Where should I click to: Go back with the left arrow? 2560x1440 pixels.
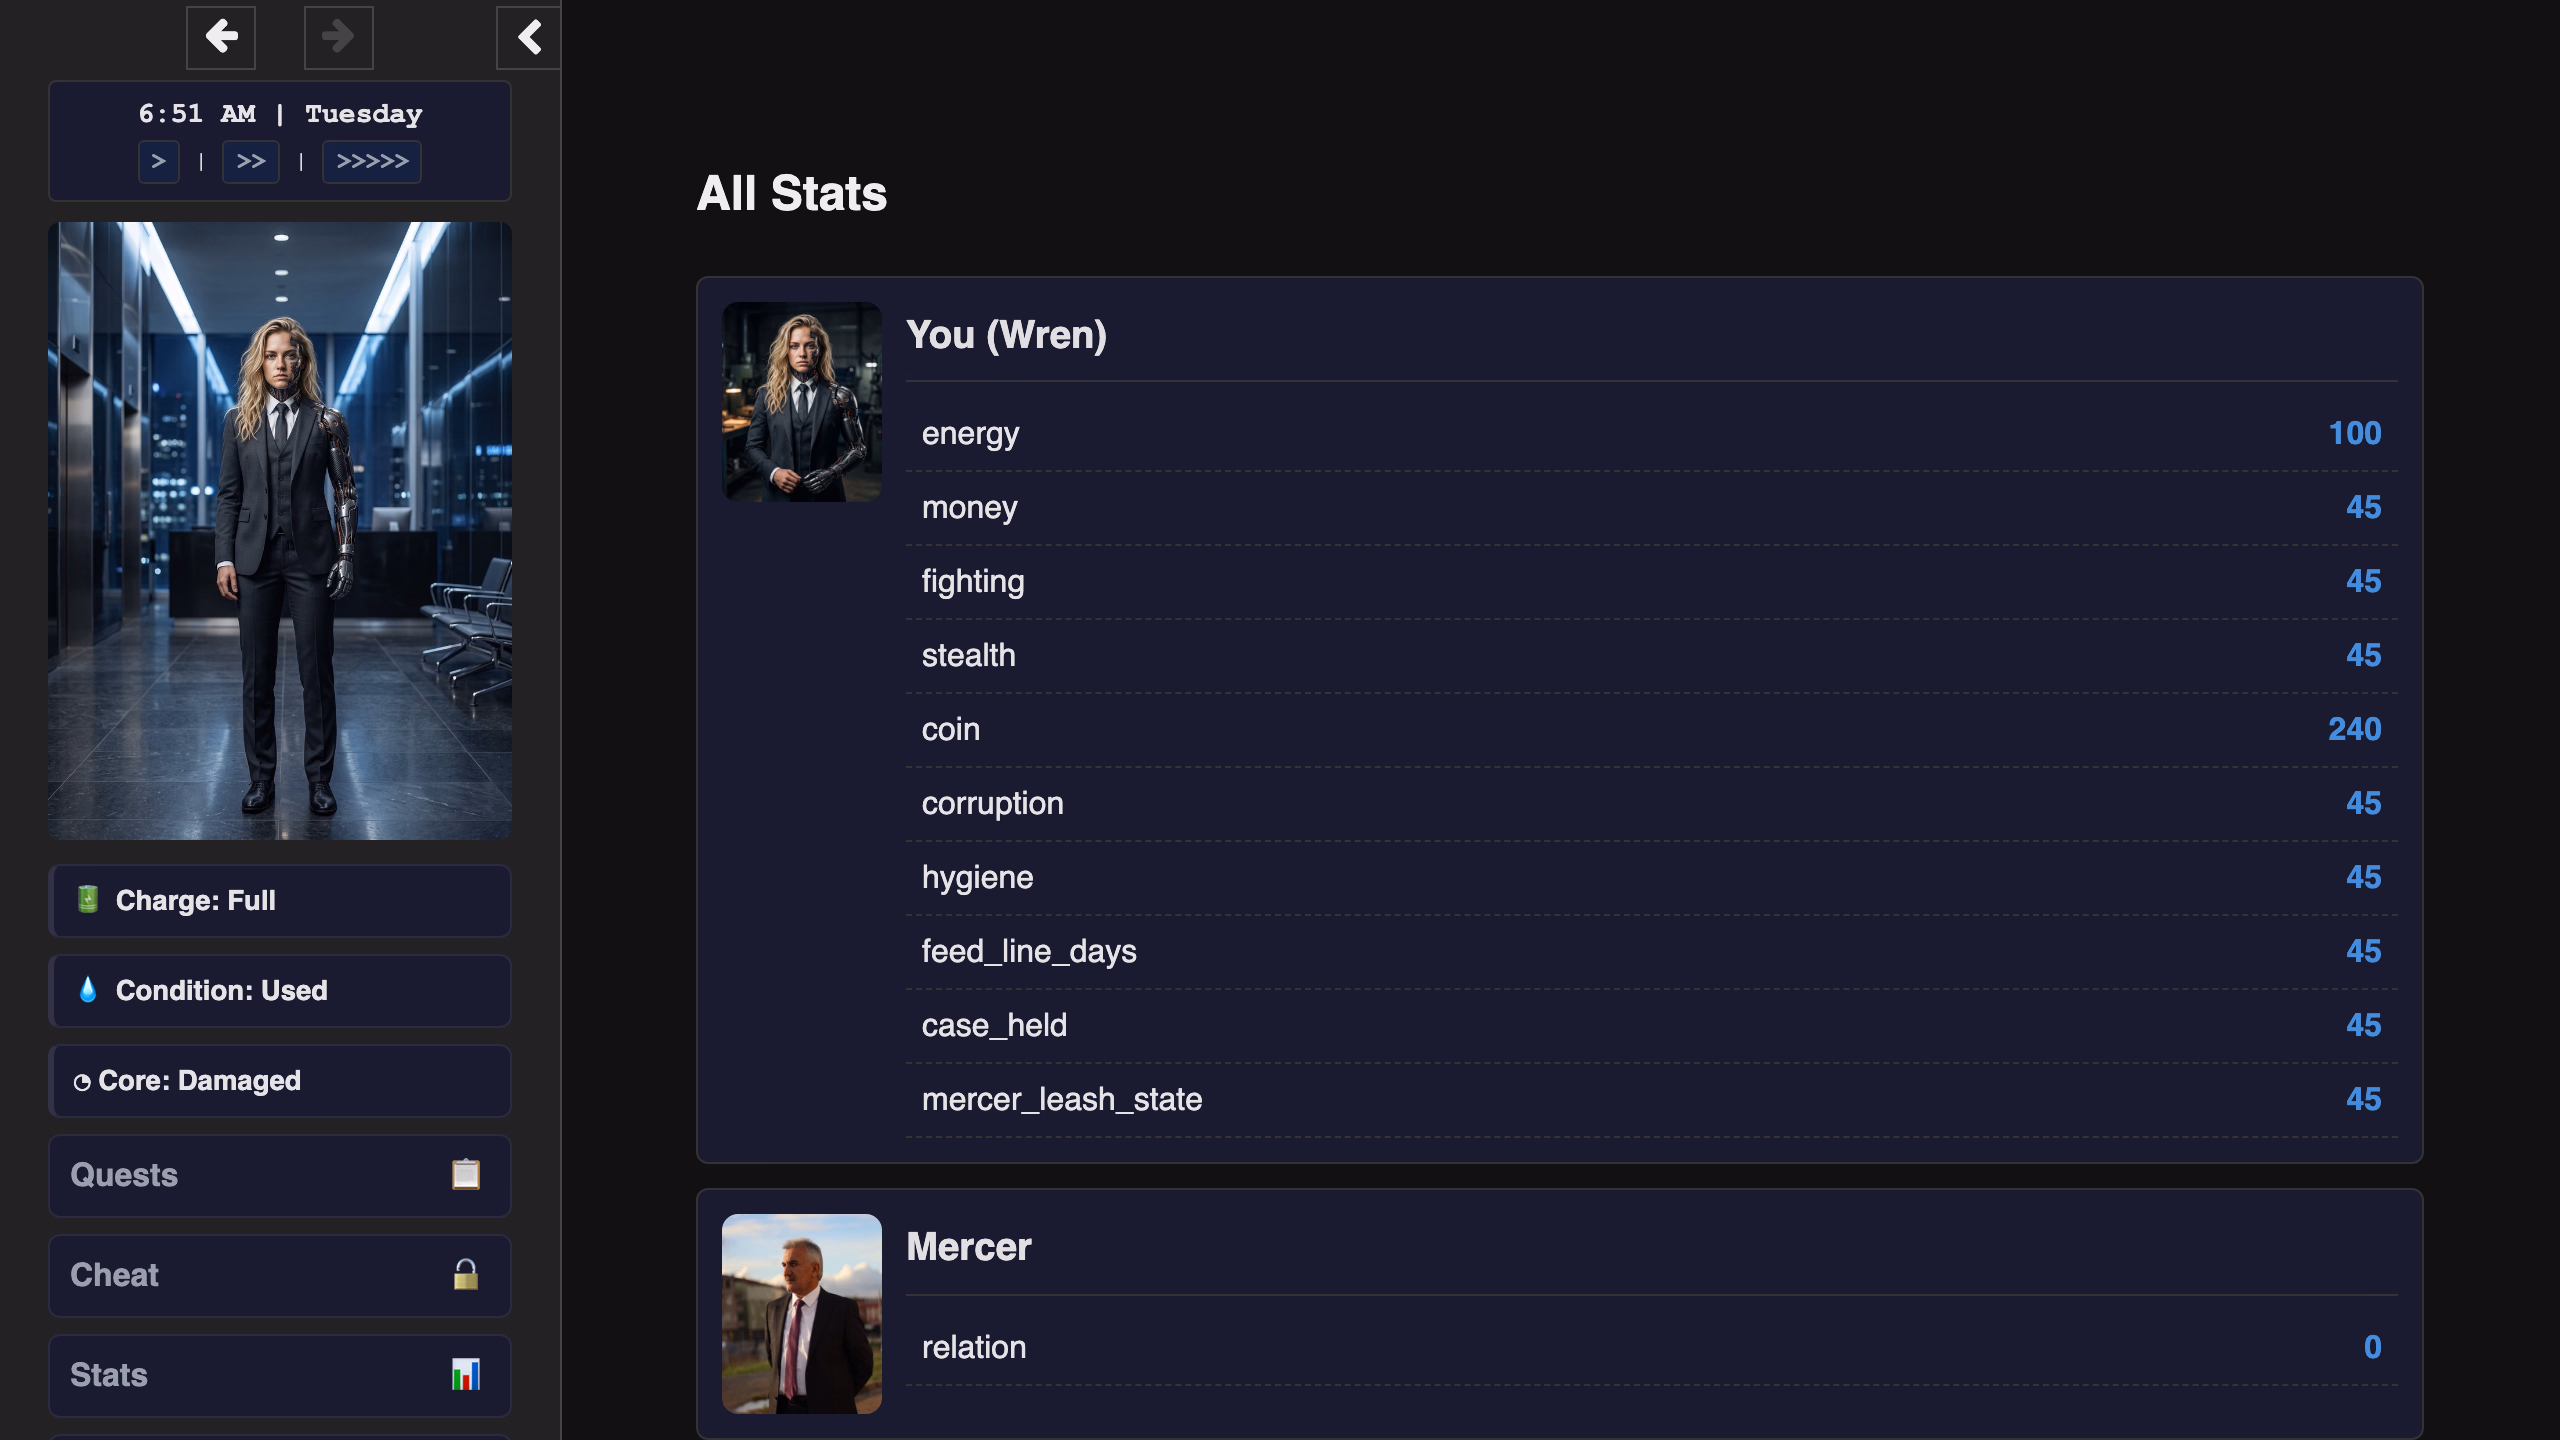(x=221, y=38)
